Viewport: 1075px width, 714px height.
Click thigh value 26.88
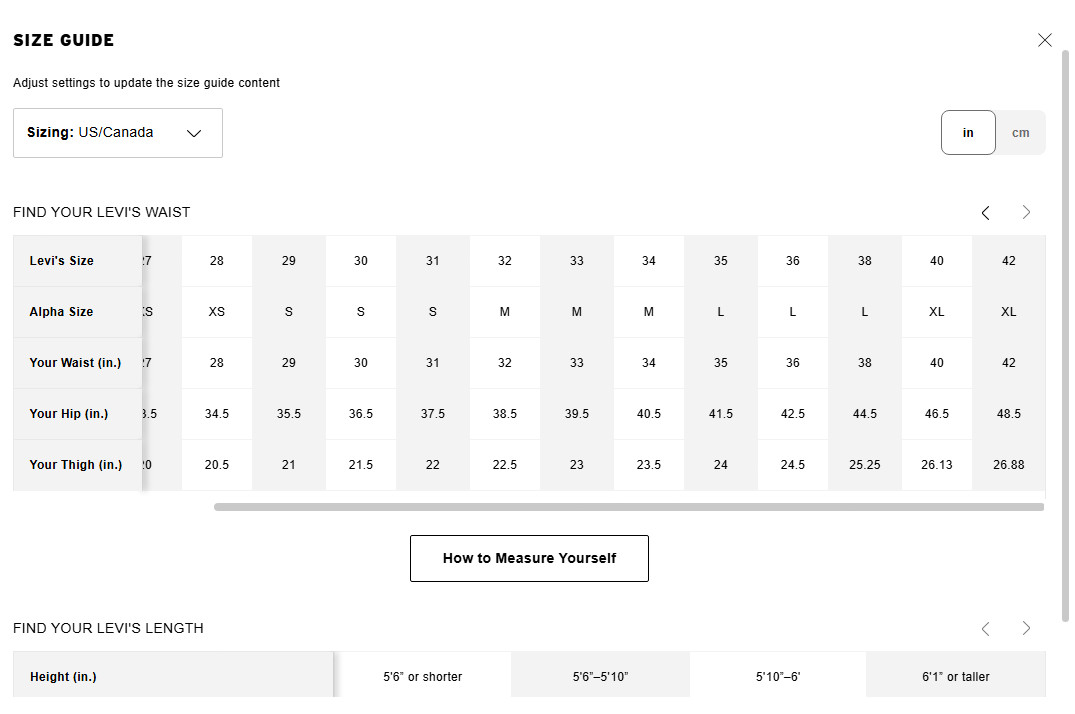pos(1008,464)
